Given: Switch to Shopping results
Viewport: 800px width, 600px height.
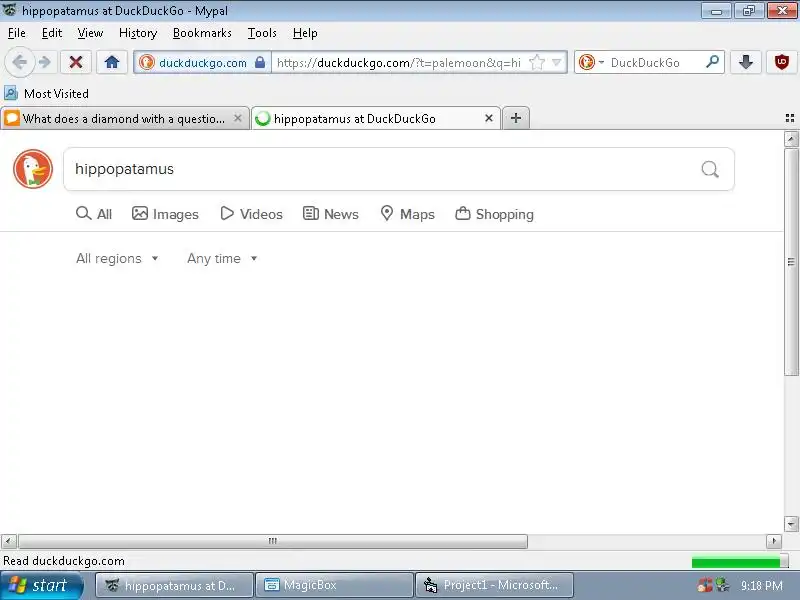Looking at the screenshot, I should pos(494,214).
